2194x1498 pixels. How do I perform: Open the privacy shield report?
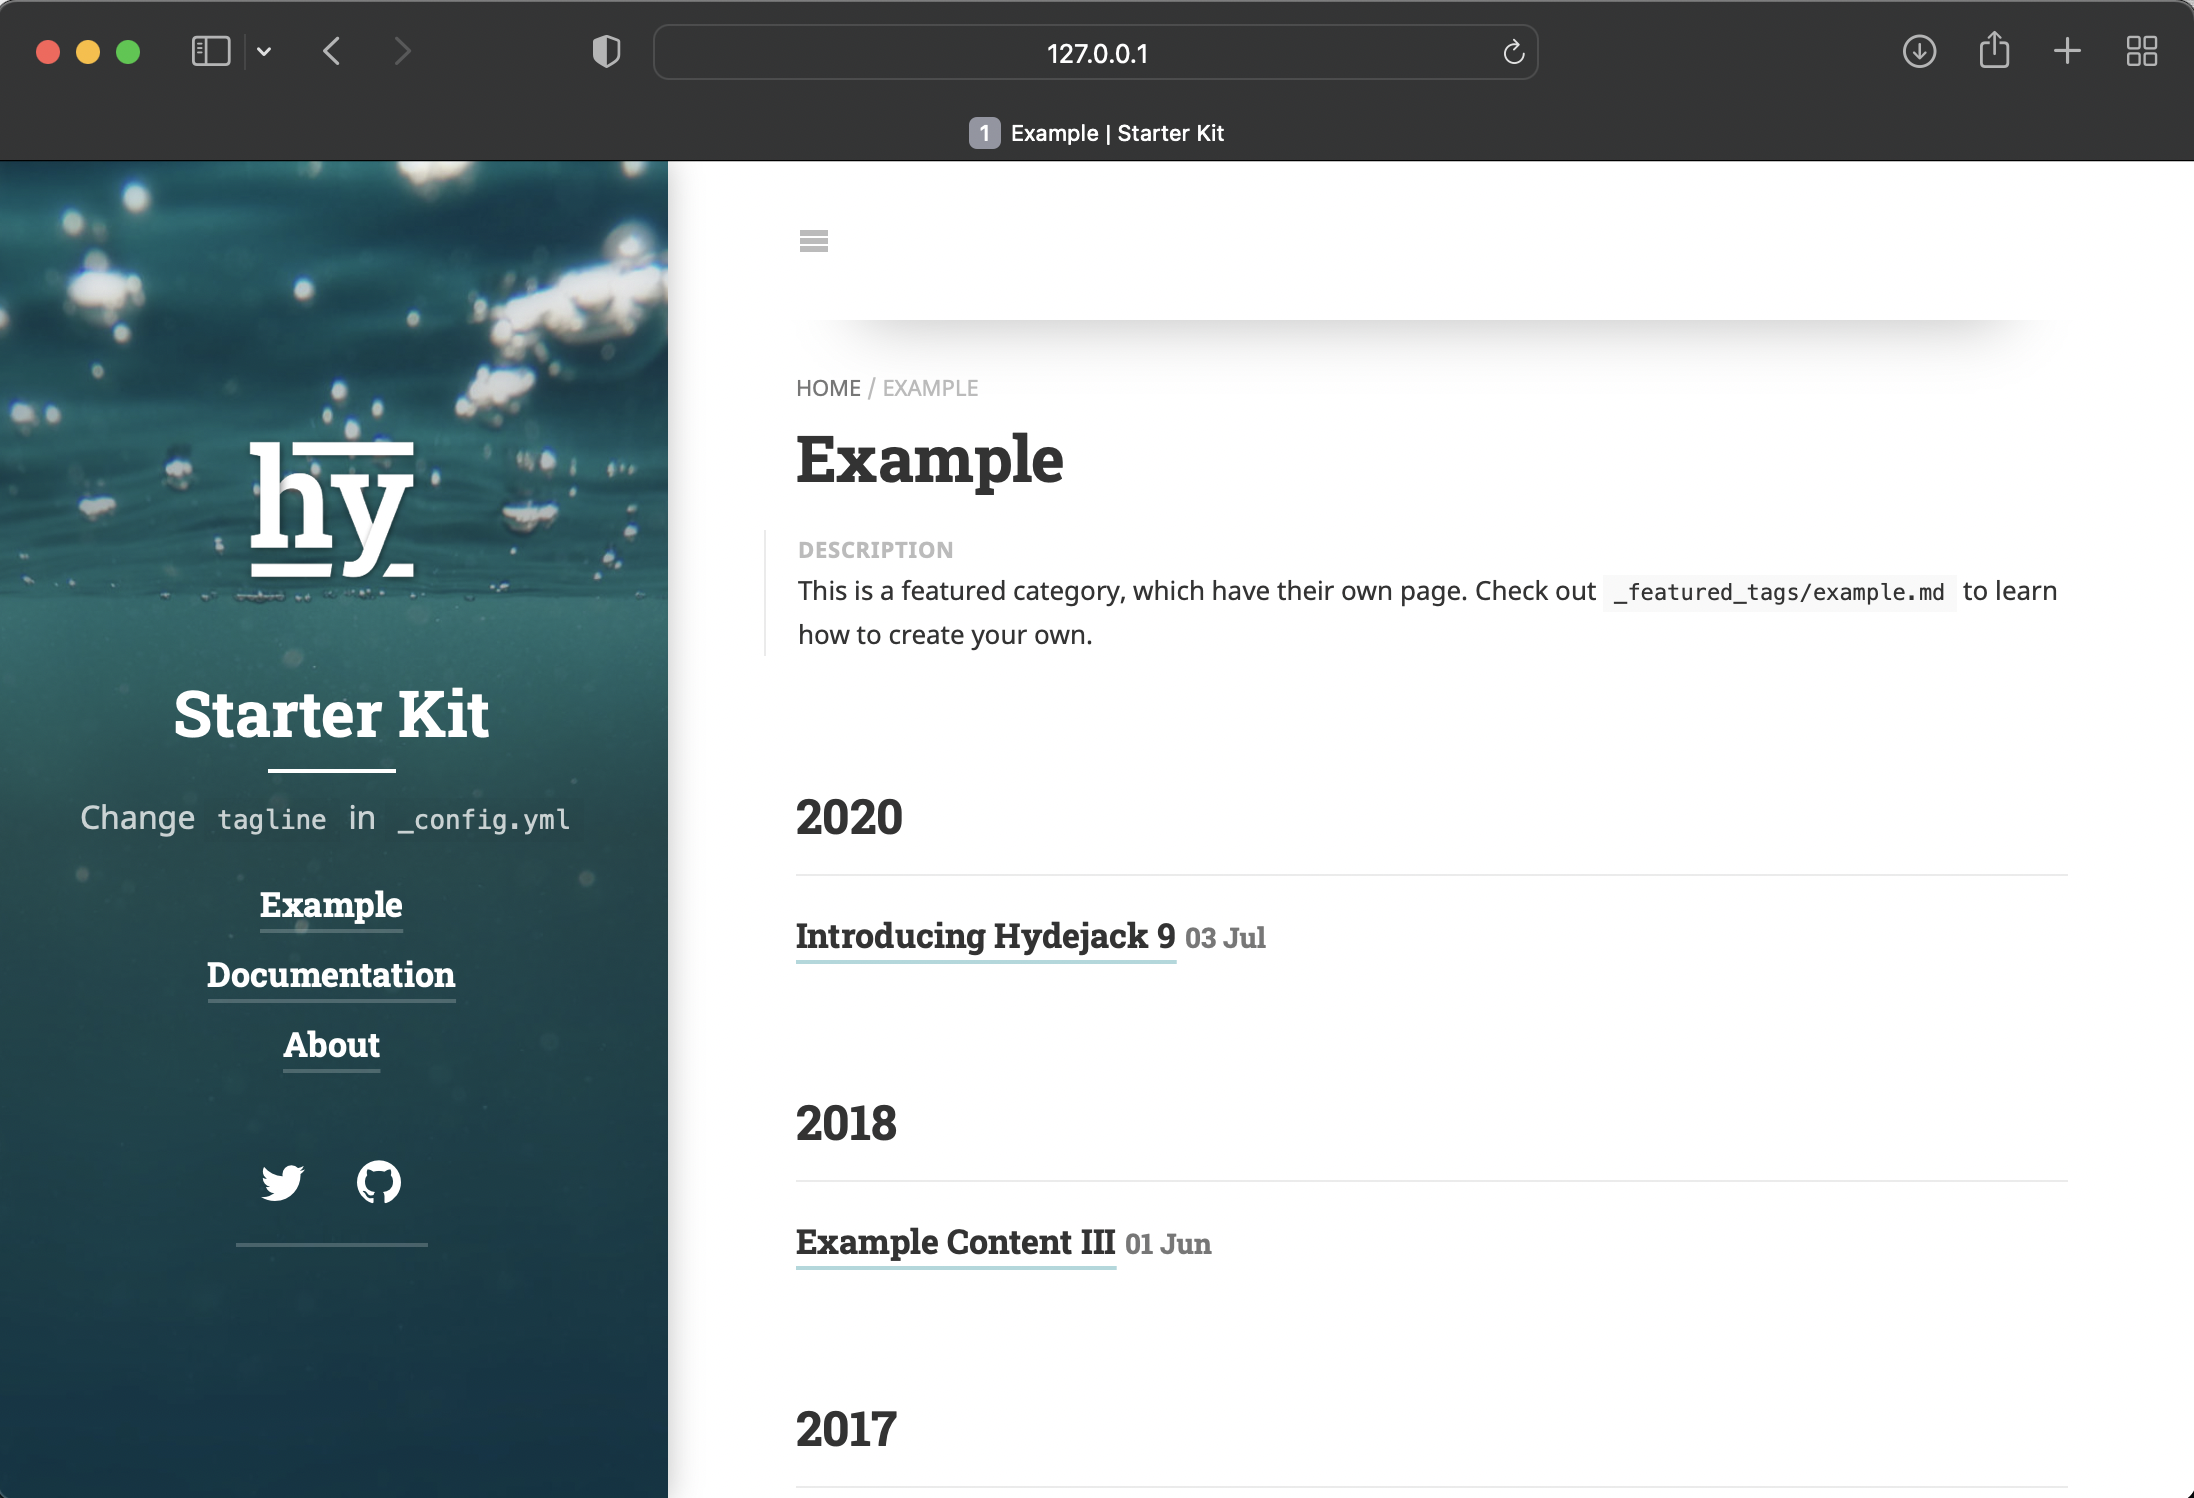(x=606, y=51)
